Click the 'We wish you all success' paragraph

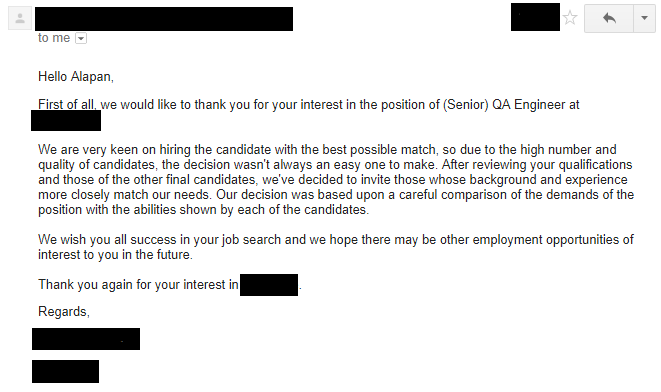pos(336,247)
